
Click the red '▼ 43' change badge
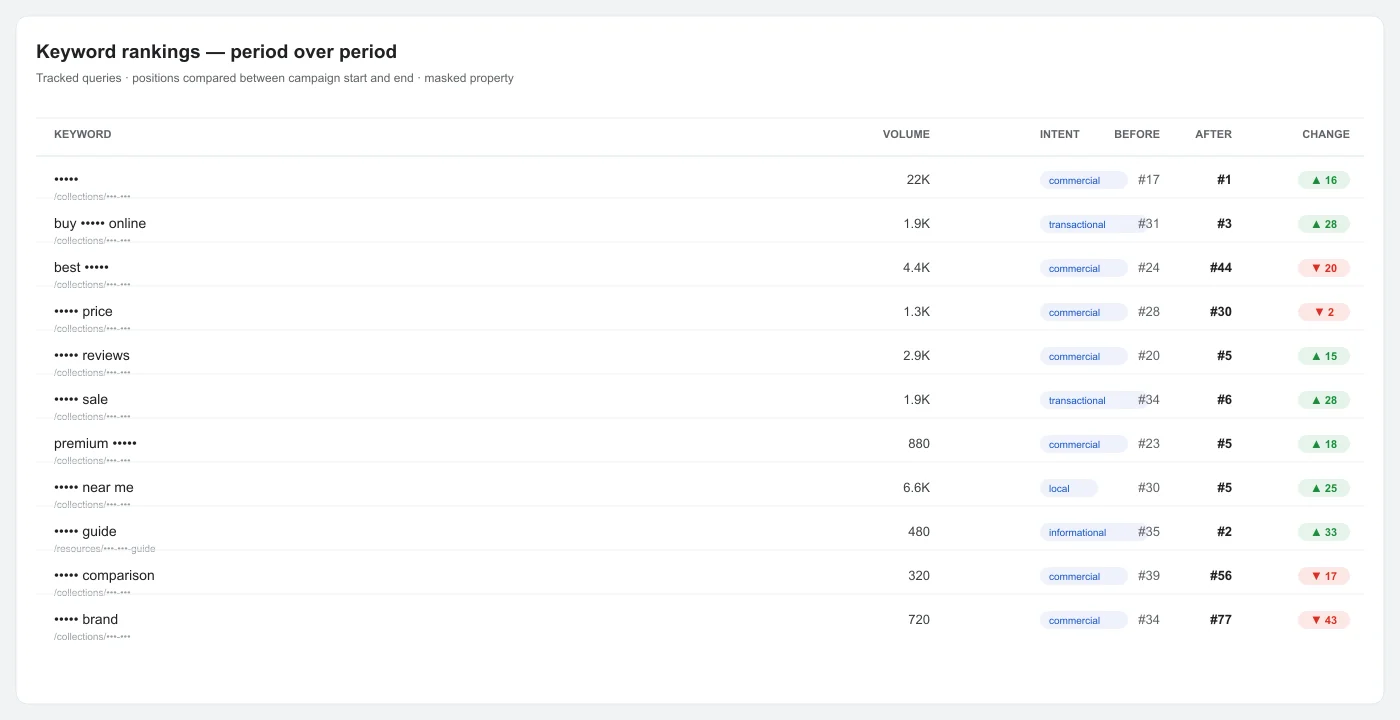coord(1324,620)
